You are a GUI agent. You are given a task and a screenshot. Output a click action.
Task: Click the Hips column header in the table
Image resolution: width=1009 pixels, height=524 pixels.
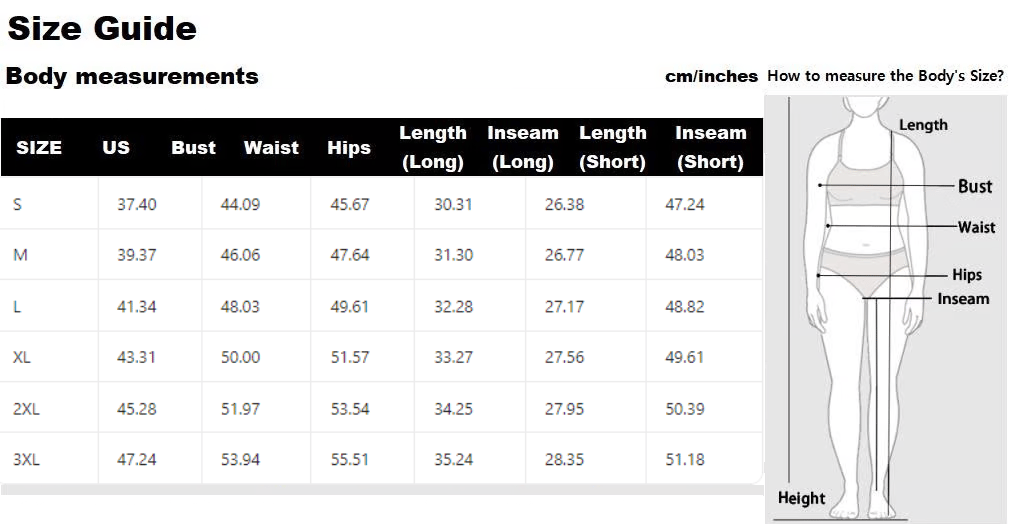tap(349, 147)
